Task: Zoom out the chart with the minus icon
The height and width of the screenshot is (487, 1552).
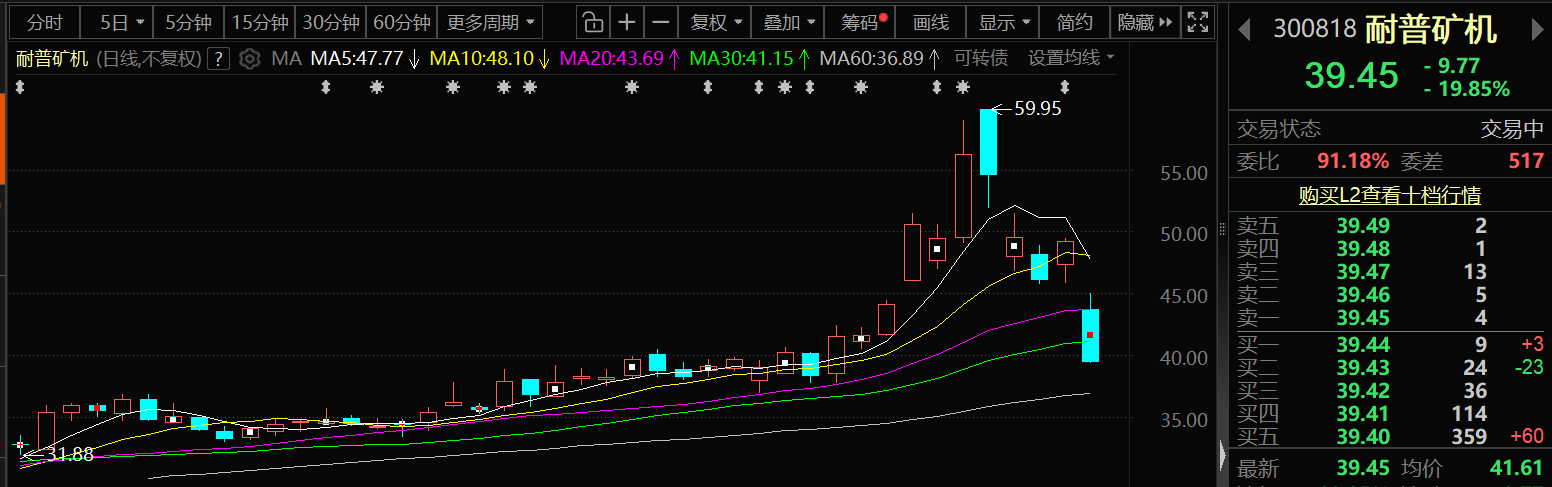Action: coord(660,22)
